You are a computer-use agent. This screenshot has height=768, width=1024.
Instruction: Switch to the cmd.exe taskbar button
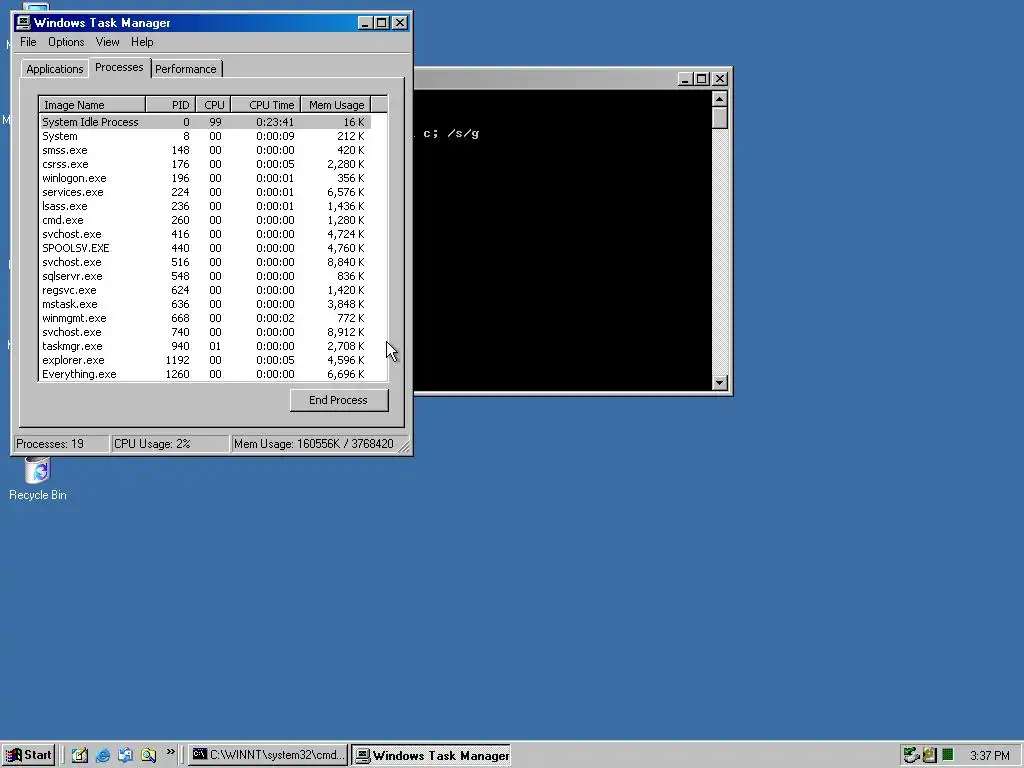pyautogui.click(x=268, y=755)
